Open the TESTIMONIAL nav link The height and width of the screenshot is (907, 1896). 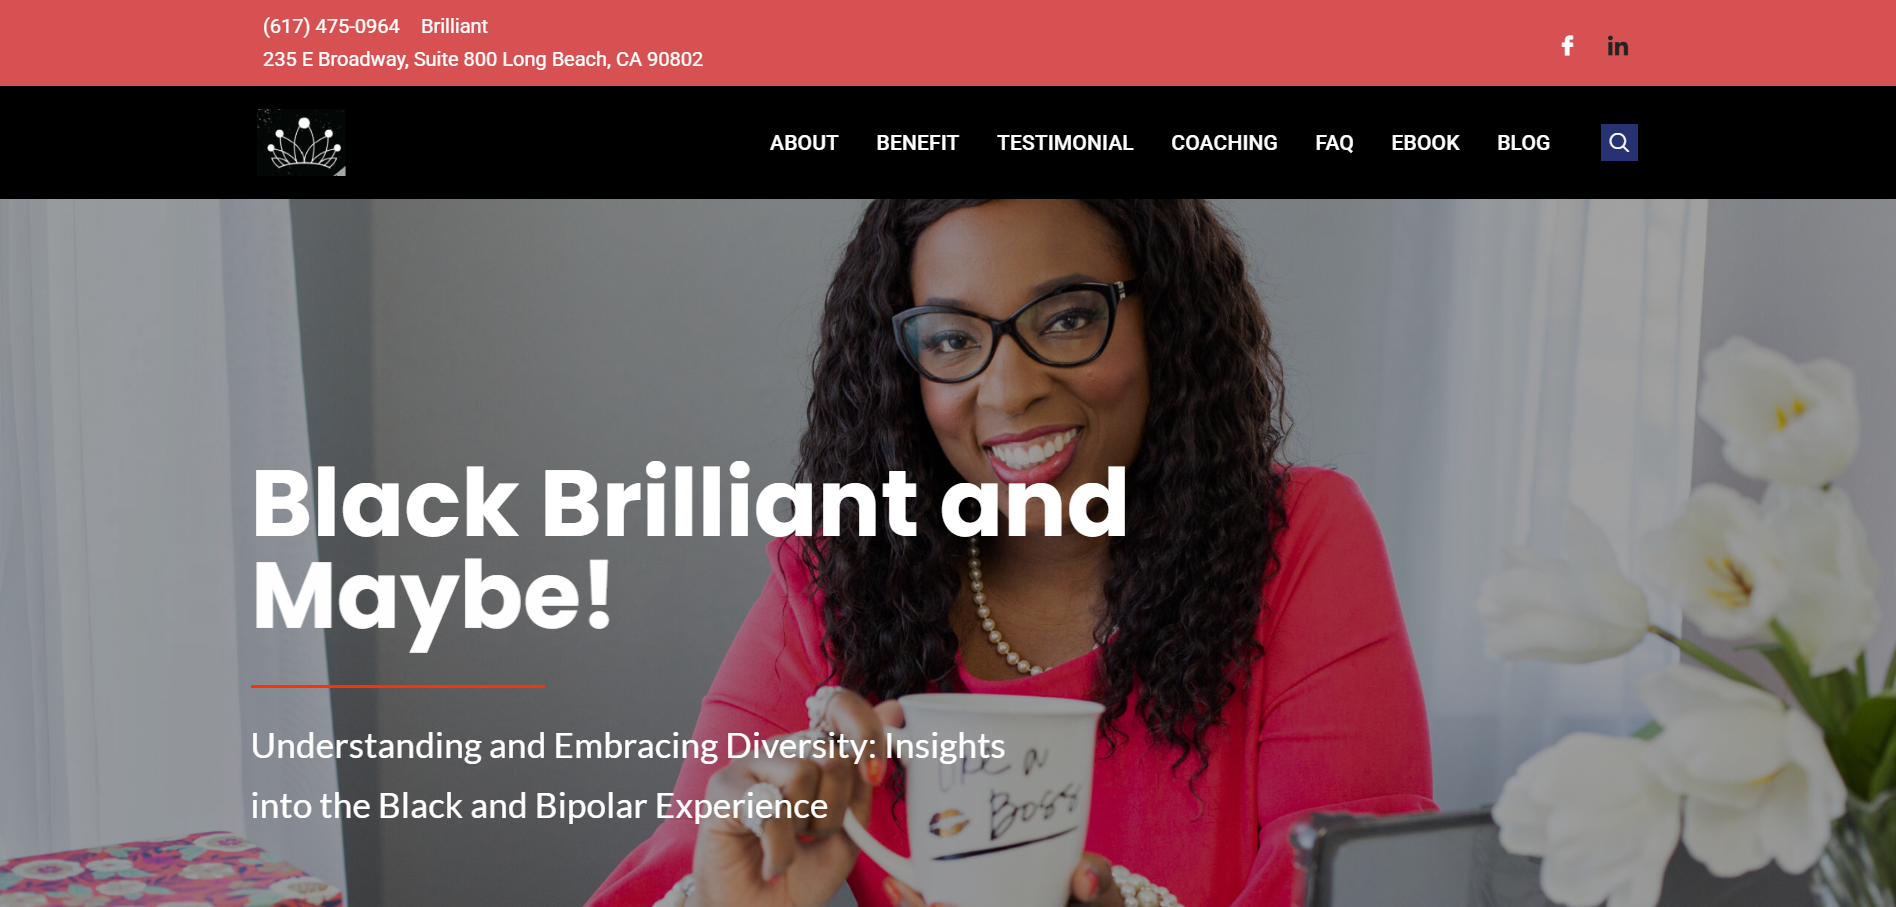[x=1065, y=143]
